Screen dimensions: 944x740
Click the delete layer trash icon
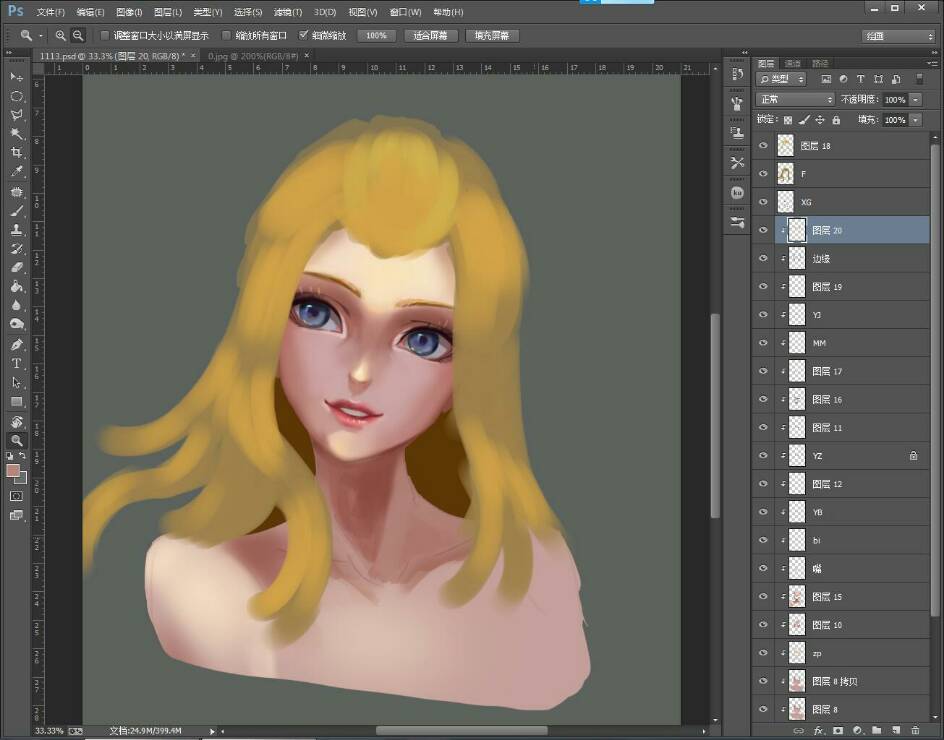915,731
